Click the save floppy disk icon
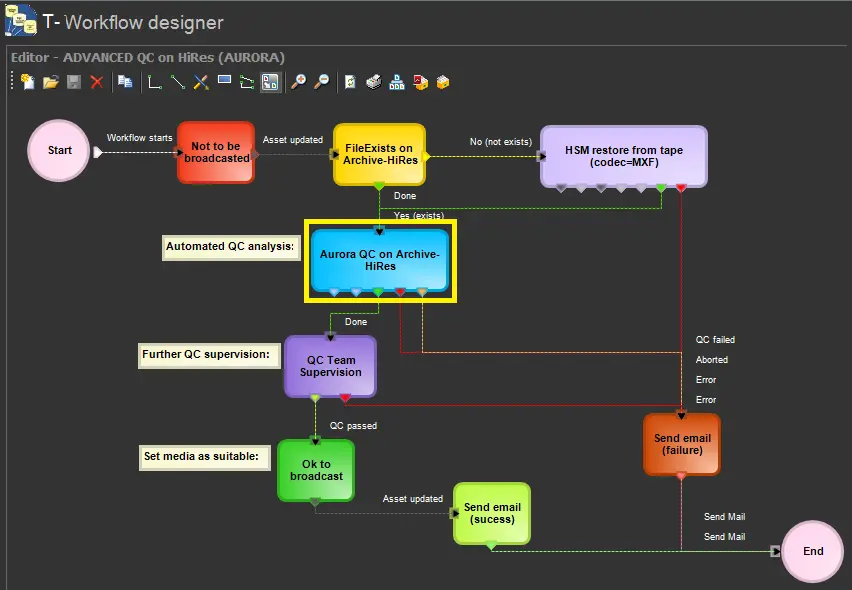Viewport: 852px width, 590px height. pyautogui.click(x=74, y=82)
